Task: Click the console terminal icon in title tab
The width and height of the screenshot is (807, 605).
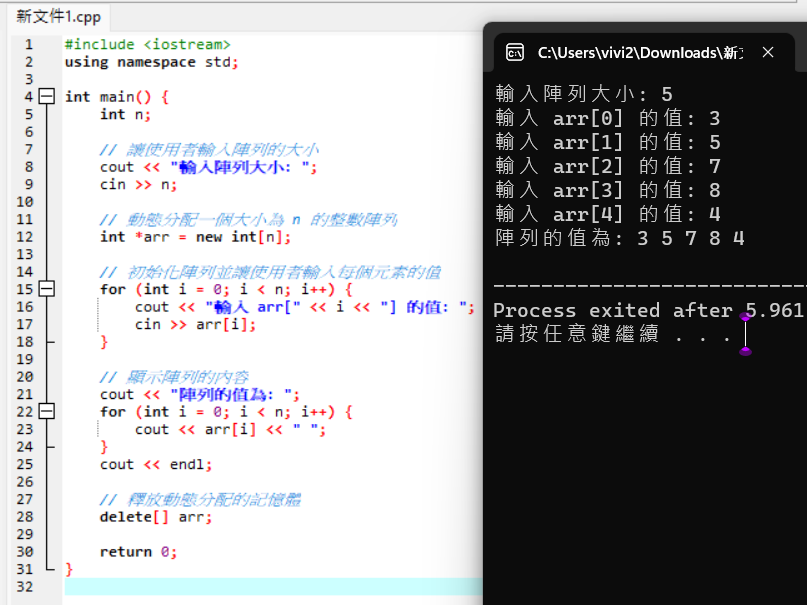Action: pos(515,52)
